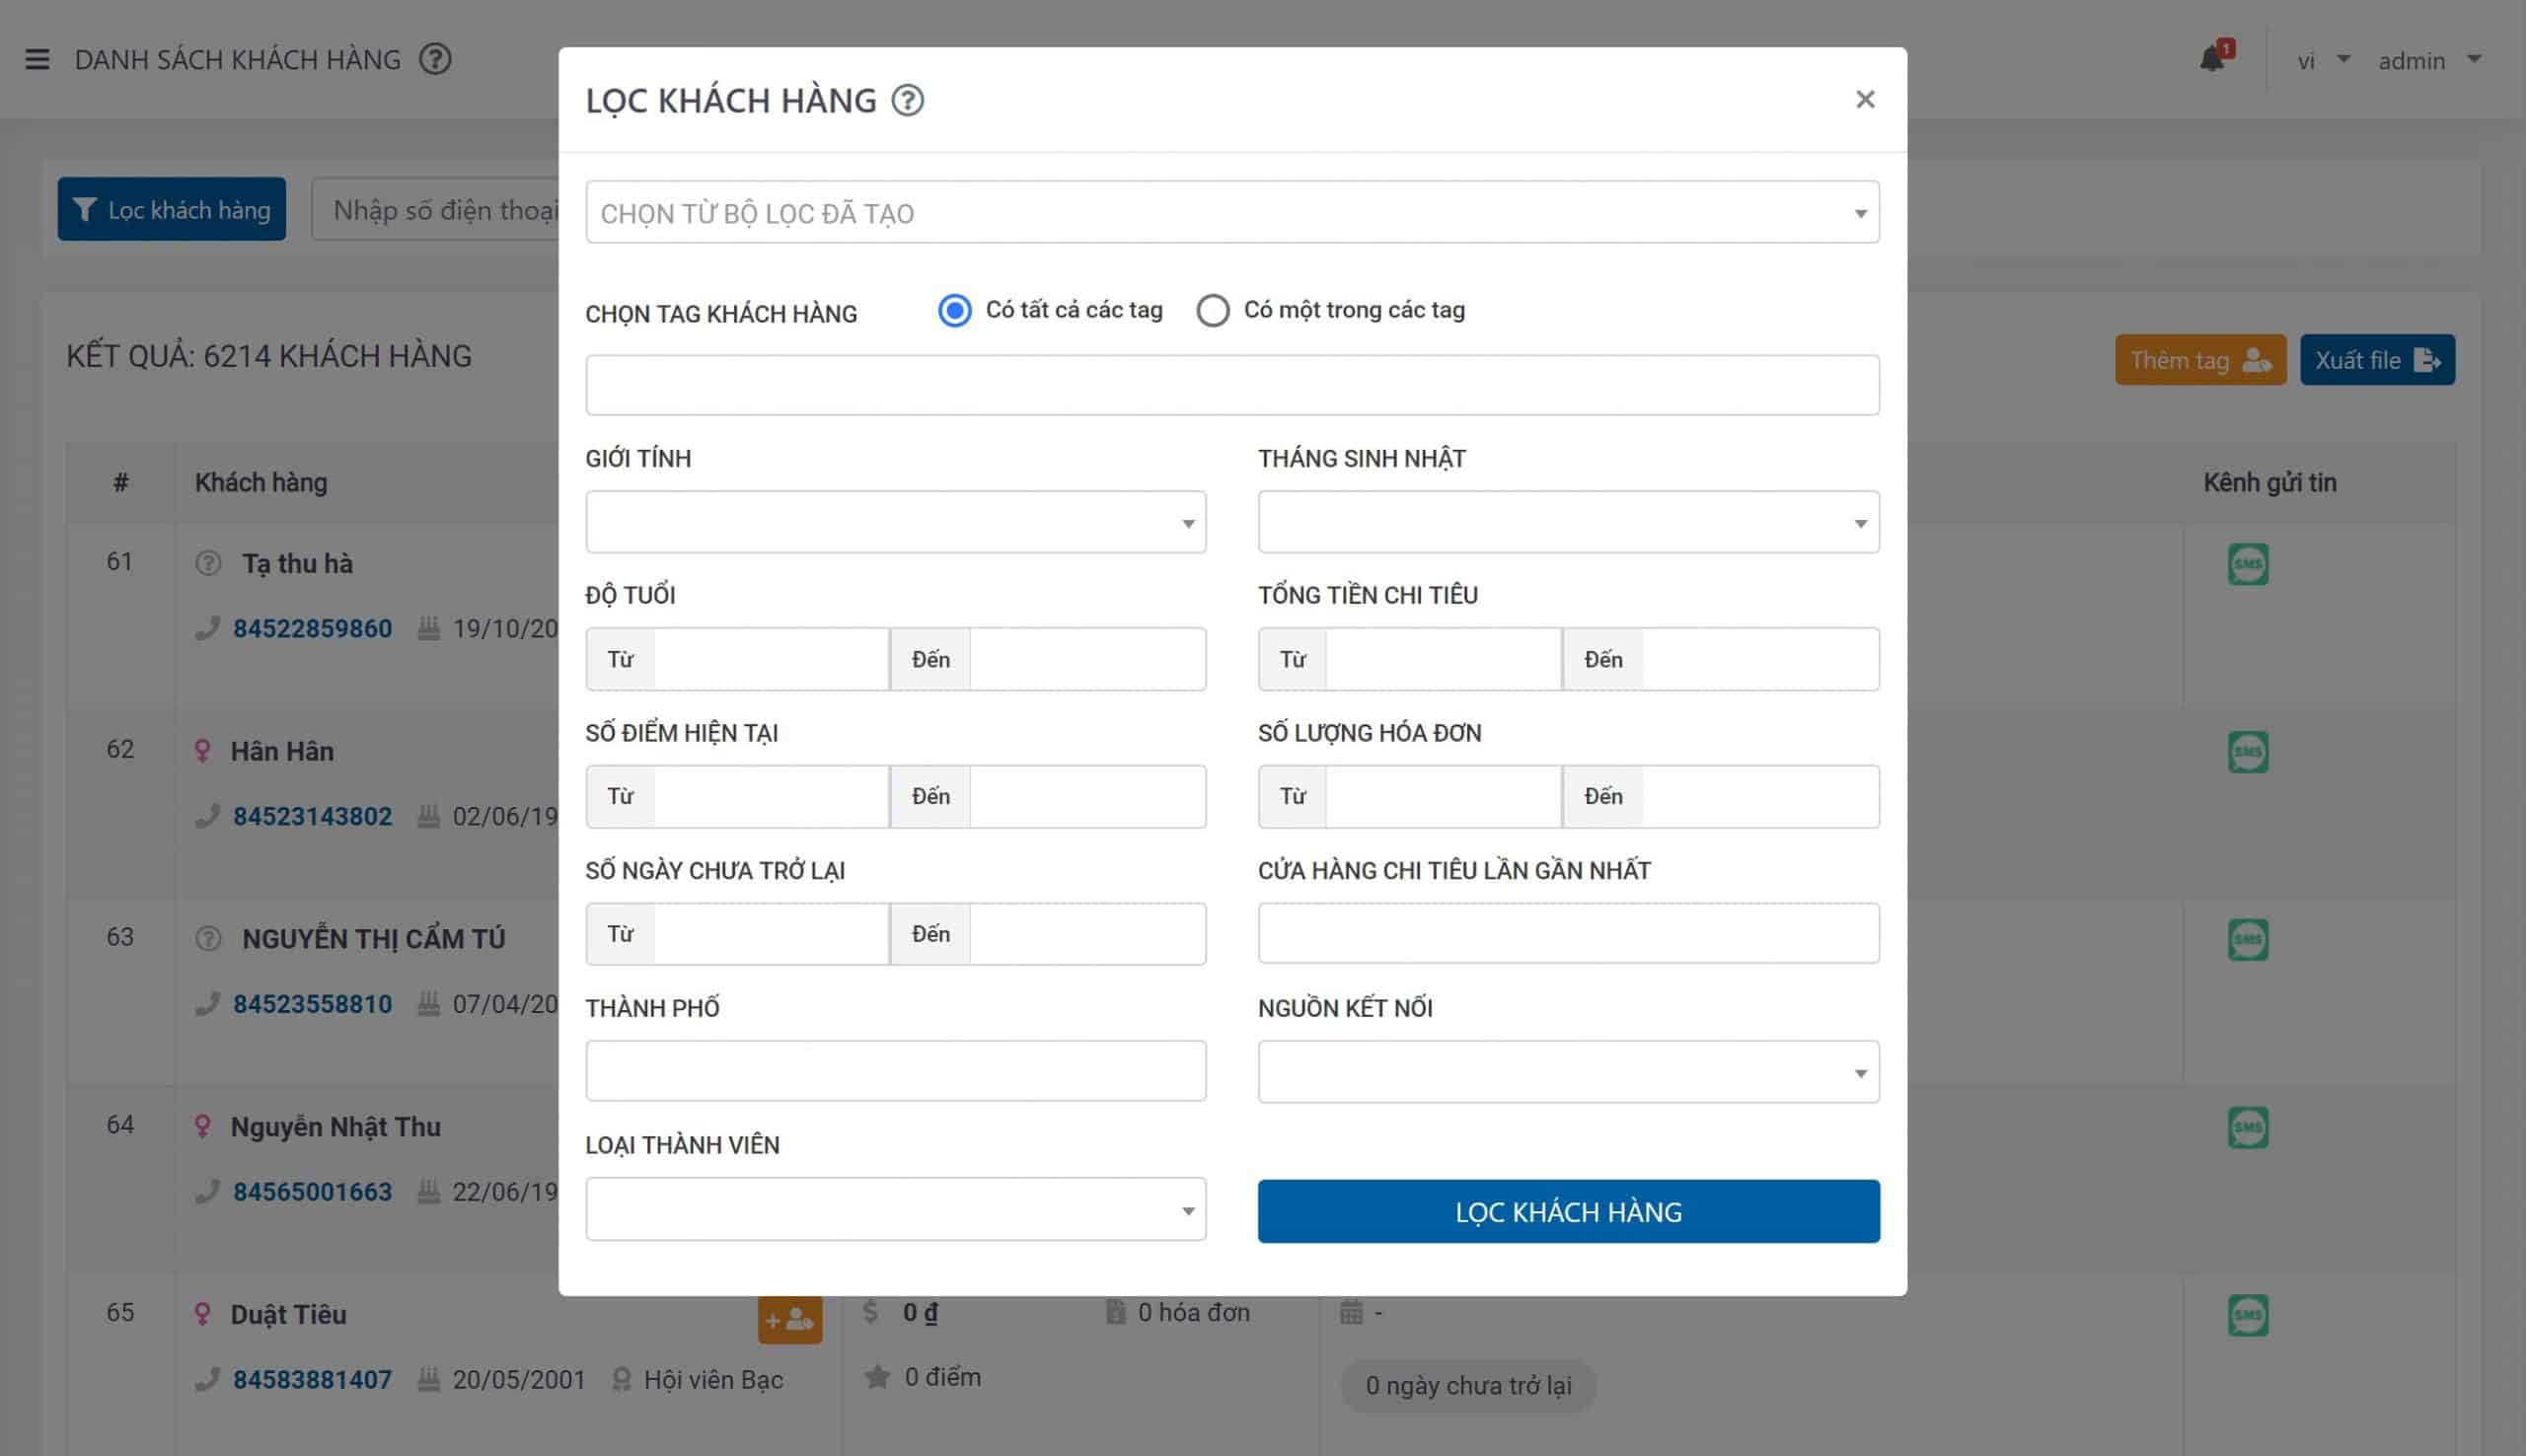The width and height of the screenshot is (2526, 1456).
Task: Click customer name 'NGUYỄN THỊ CẨM TÚ'
Action: coord(373,939)
